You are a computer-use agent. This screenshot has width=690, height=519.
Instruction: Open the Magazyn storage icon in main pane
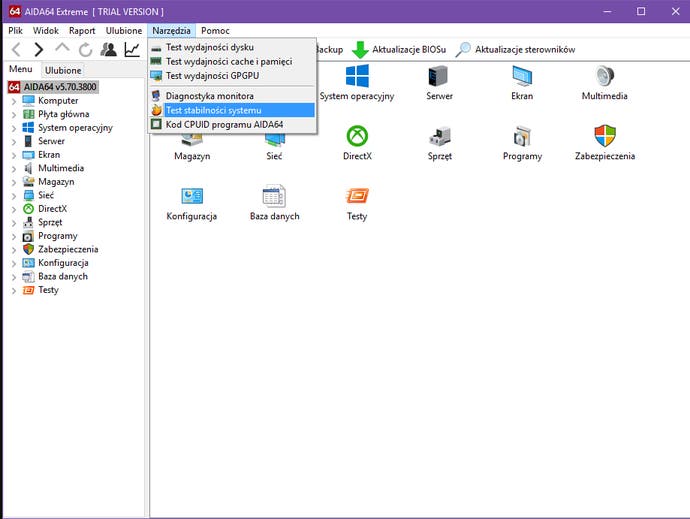tap(192, 140)
